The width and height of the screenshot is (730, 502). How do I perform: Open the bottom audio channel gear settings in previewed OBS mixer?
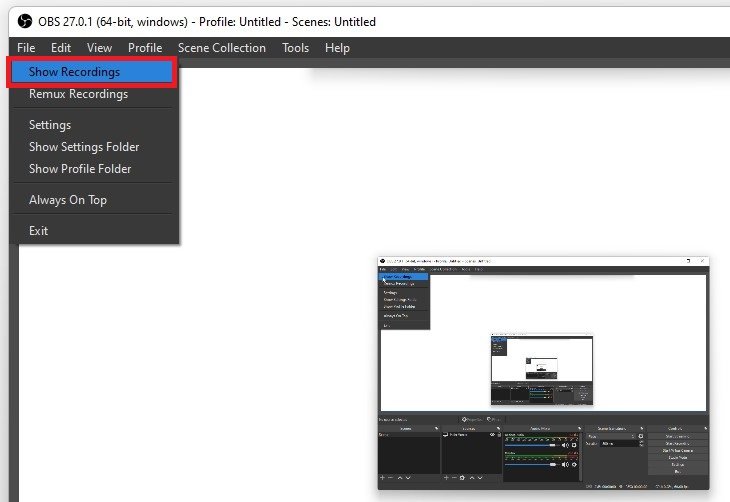pos(574,465)
